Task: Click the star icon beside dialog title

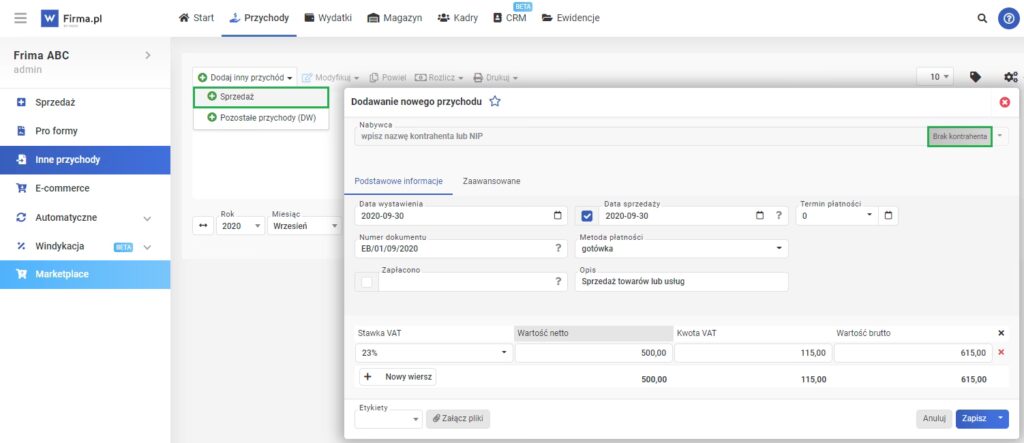Action: pyautogui.click(x=495, y=102)
